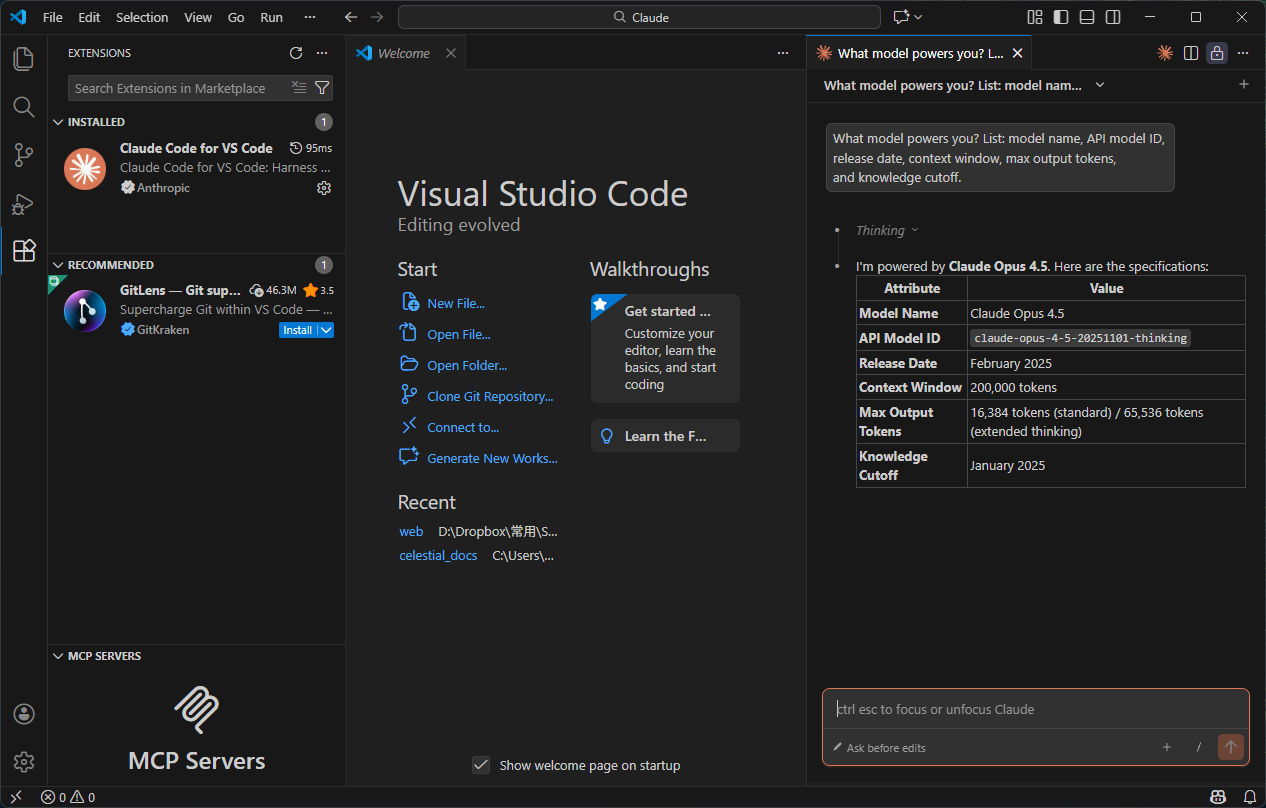Screen dimensions: 1266x808
Task: Open the Manage gear in activity bar
Action: (24, 762)
